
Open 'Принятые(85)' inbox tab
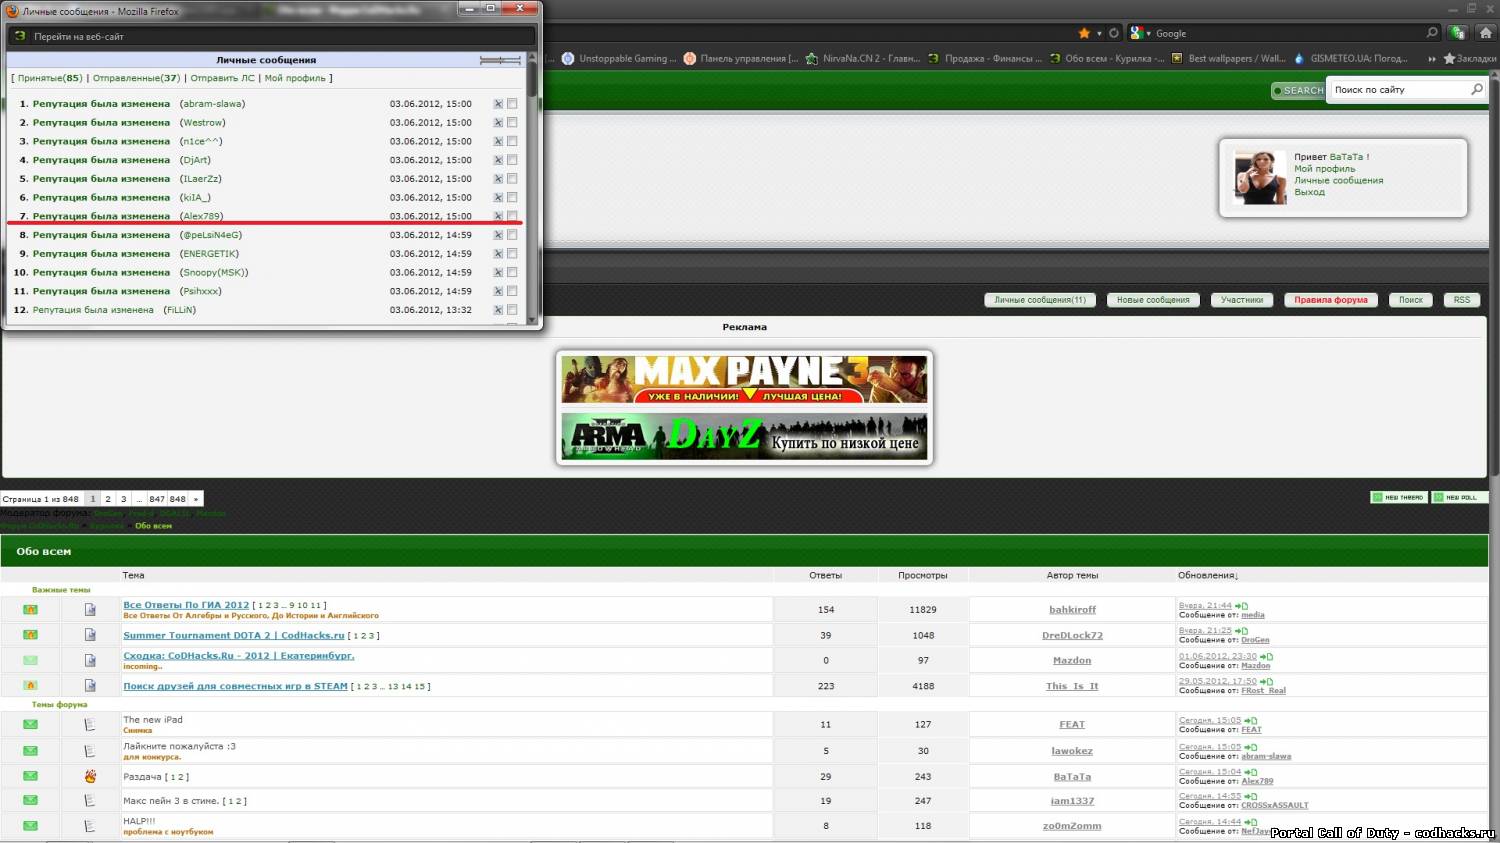50,78
